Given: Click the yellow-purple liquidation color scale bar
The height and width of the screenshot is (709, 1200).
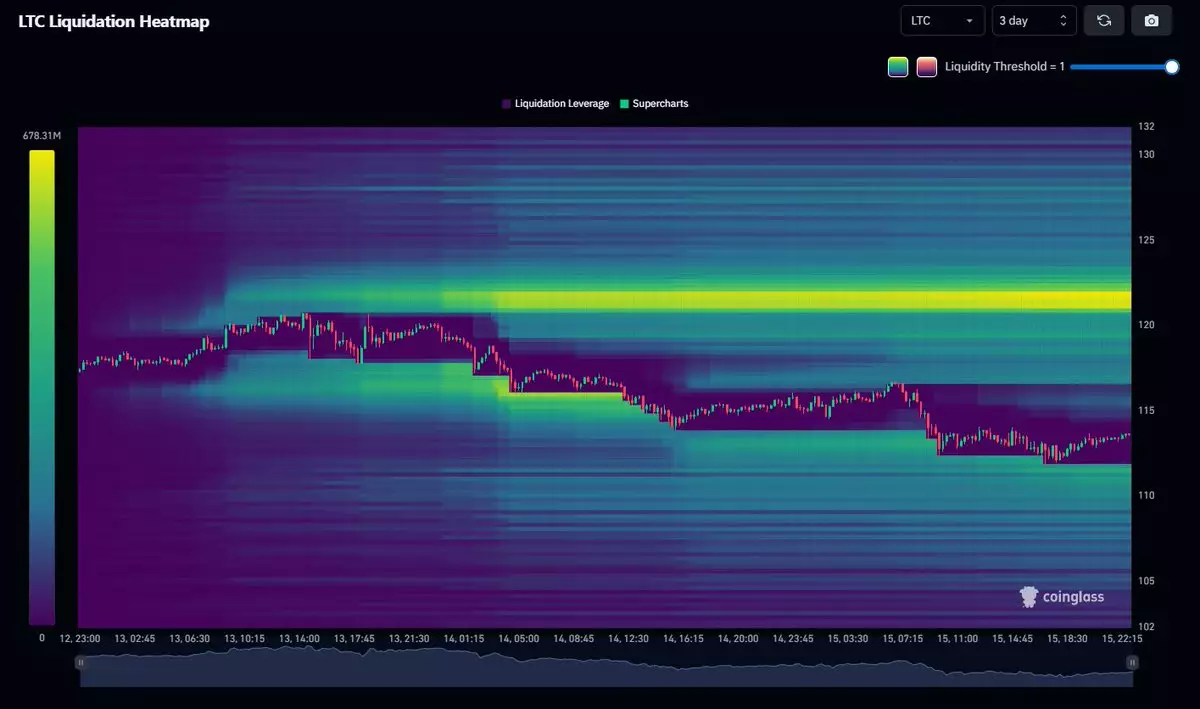Looking at the screenshot, I should coord(42,386).
